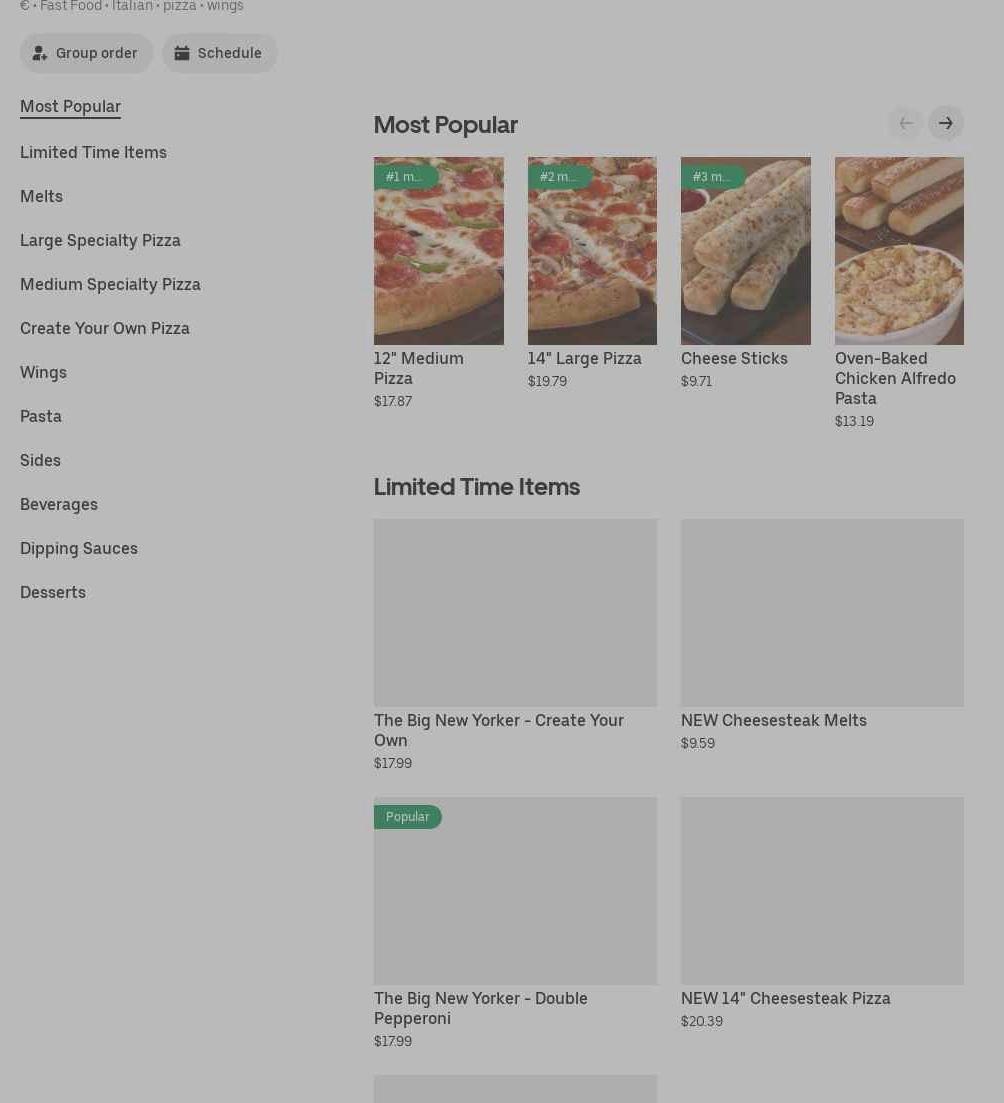Go to Large Specialty Pizza section
This screenshot has height=1103, width=1004.
point(100,240)
